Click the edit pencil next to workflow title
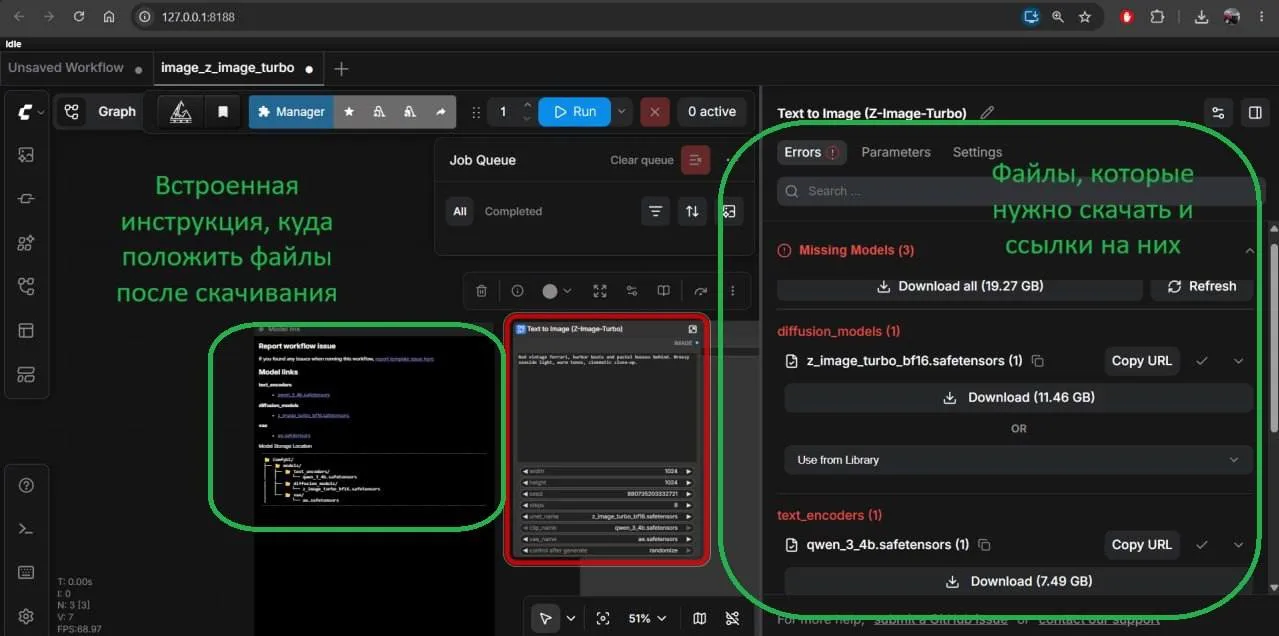This screenshot has height=636, width=1279. click(x=987, y=113)
